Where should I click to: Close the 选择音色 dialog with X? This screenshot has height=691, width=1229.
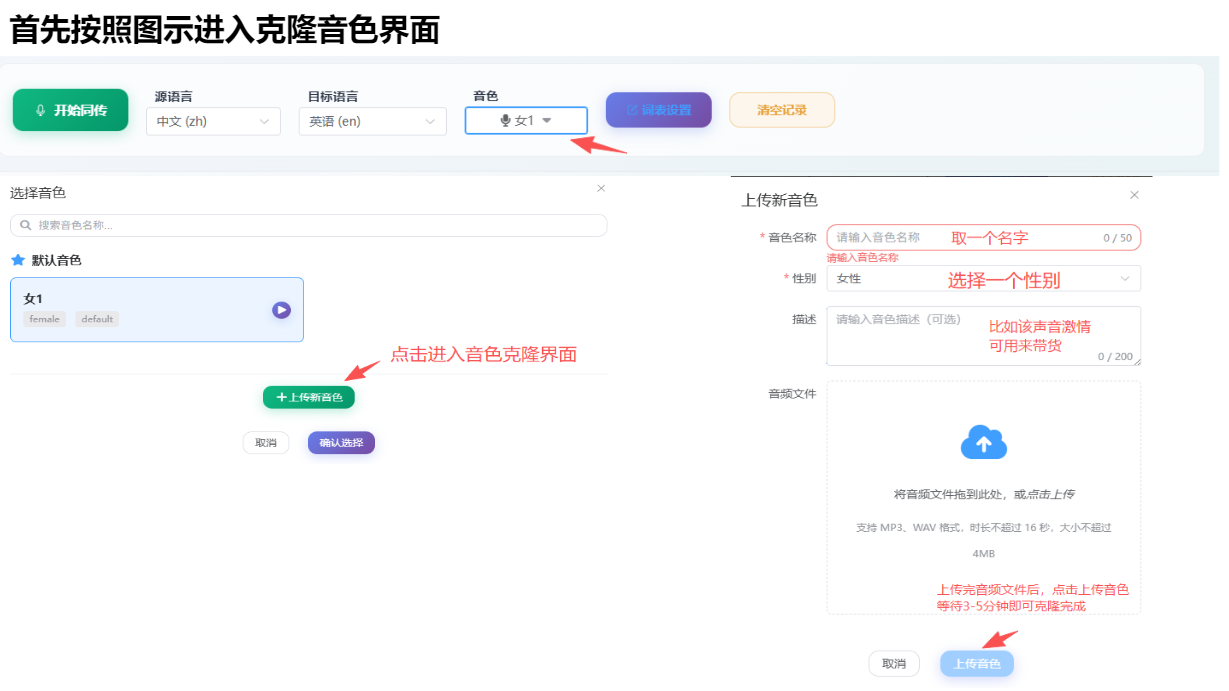[601, 188]
